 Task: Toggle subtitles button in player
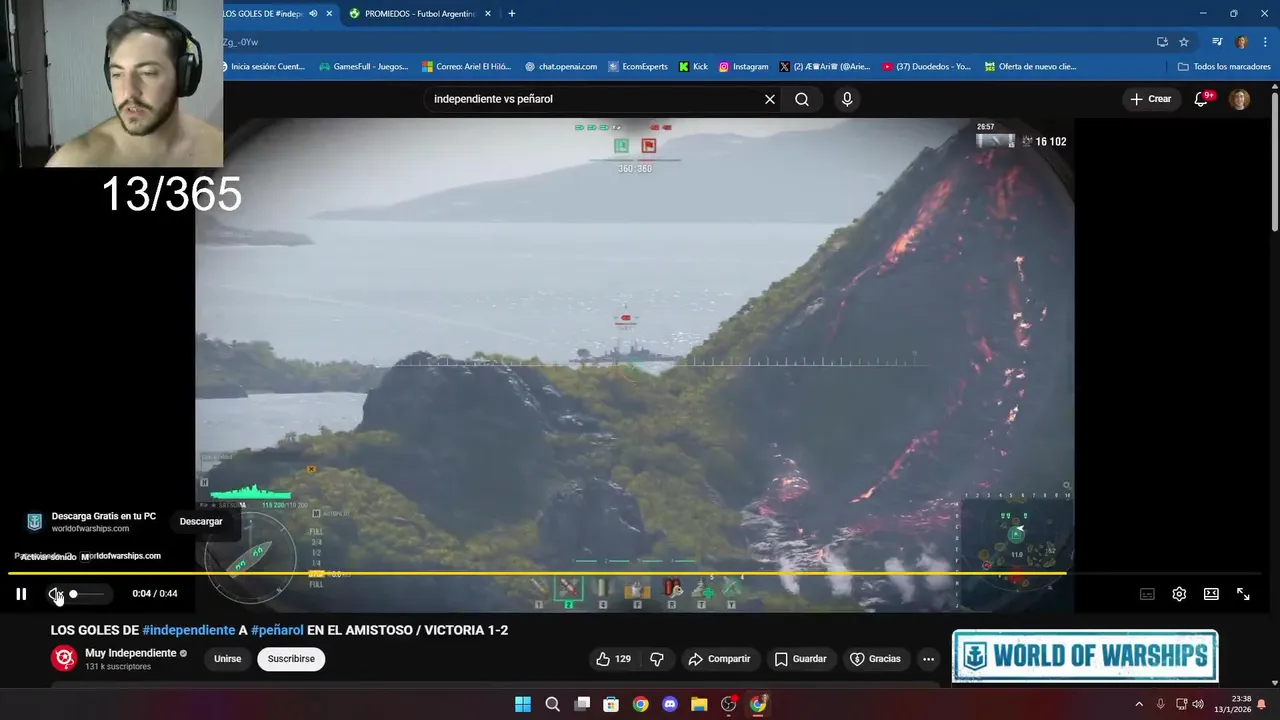pyautogui.click(x=1147, y=594)
